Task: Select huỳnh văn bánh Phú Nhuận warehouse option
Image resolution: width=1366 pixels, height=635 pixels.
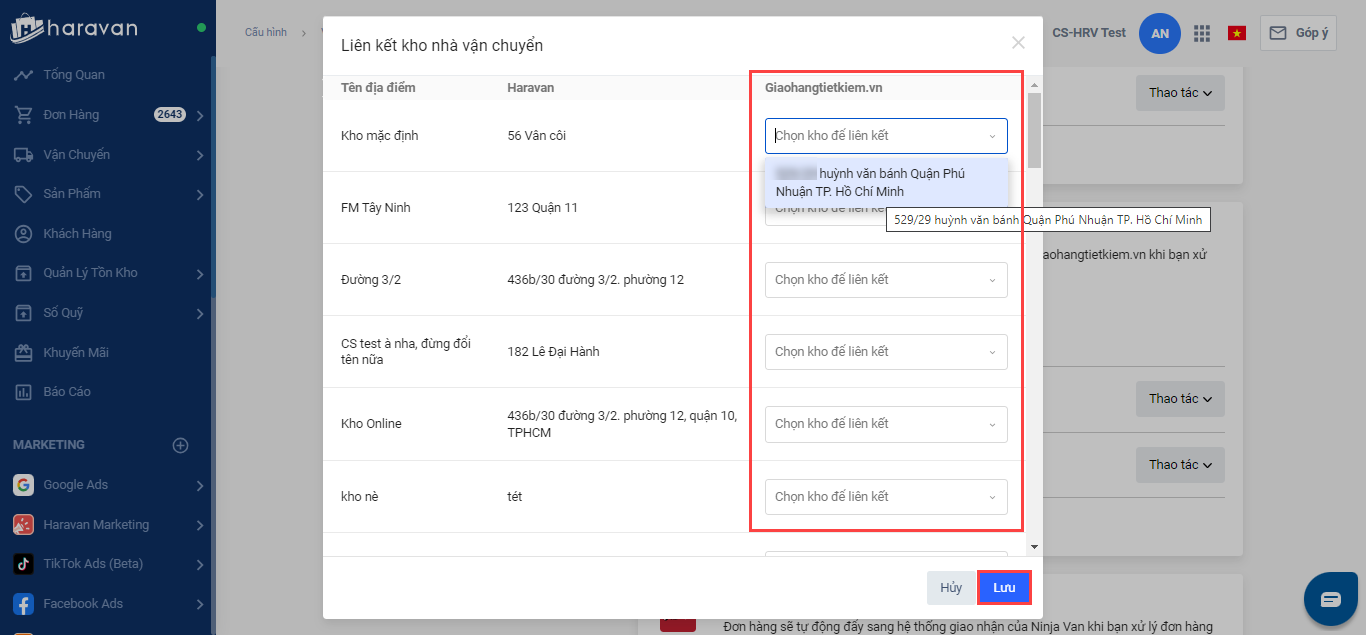Action: click(886, 182)
